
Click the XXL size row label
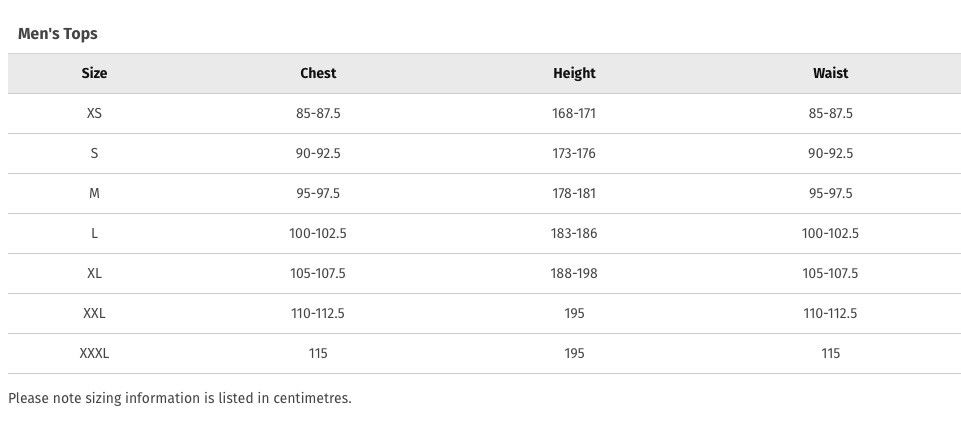coord(94,313)
